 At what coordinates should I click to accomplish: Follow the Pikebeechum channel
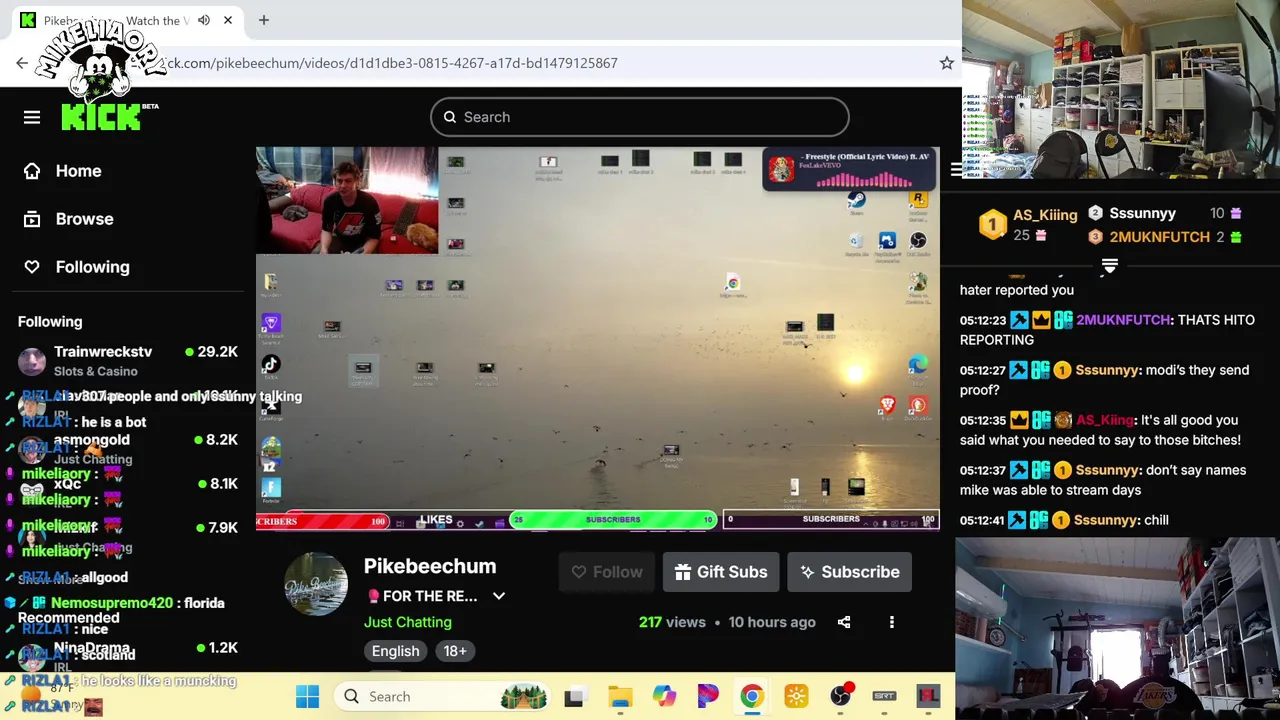[607, 572]
